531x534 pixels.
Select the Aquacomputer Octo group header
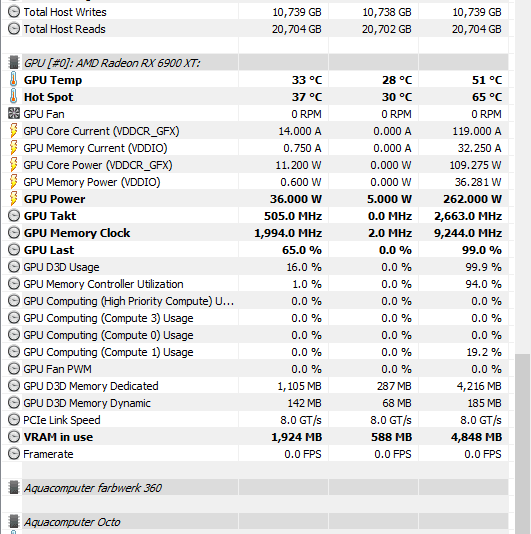click(x=255, y=522)
